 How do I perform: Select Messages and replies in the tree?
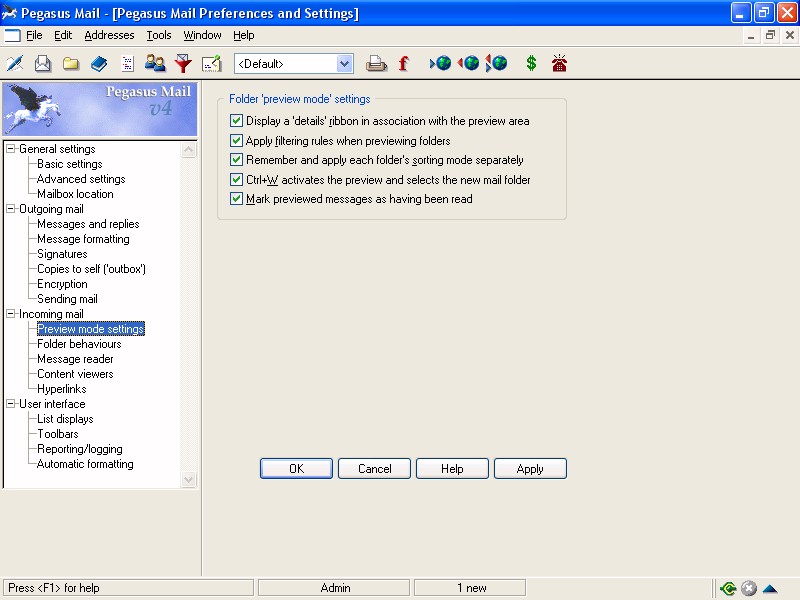(x=88, y=224)
